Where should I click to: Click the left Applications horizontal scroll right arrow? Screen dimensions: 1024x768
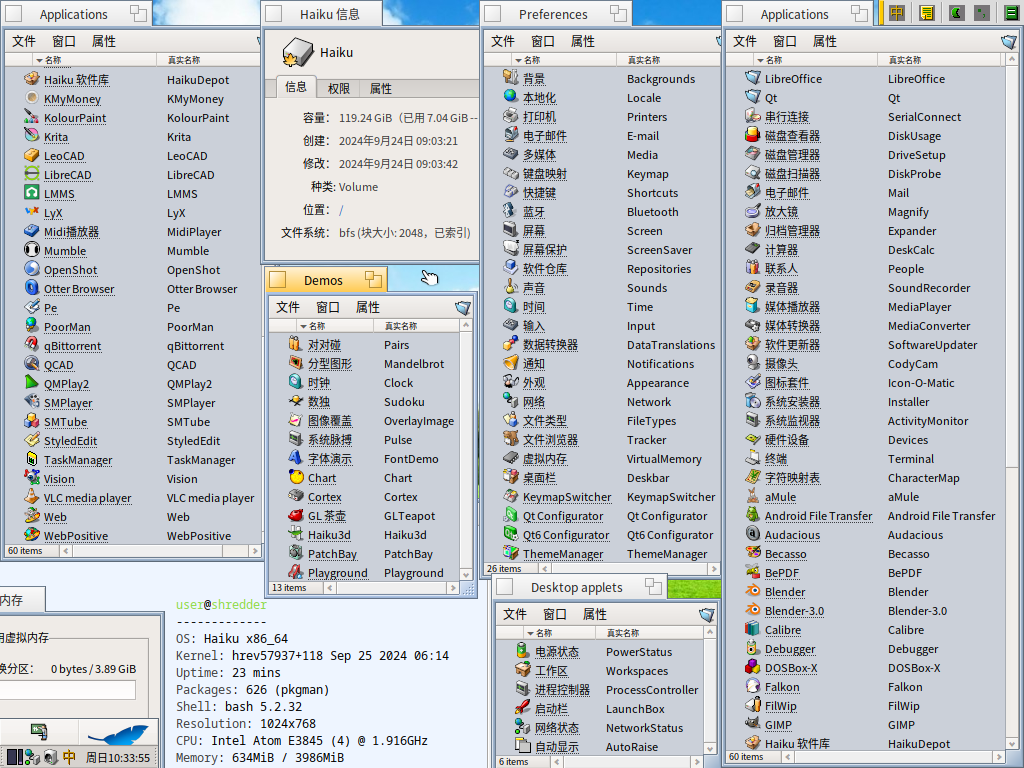255,551
